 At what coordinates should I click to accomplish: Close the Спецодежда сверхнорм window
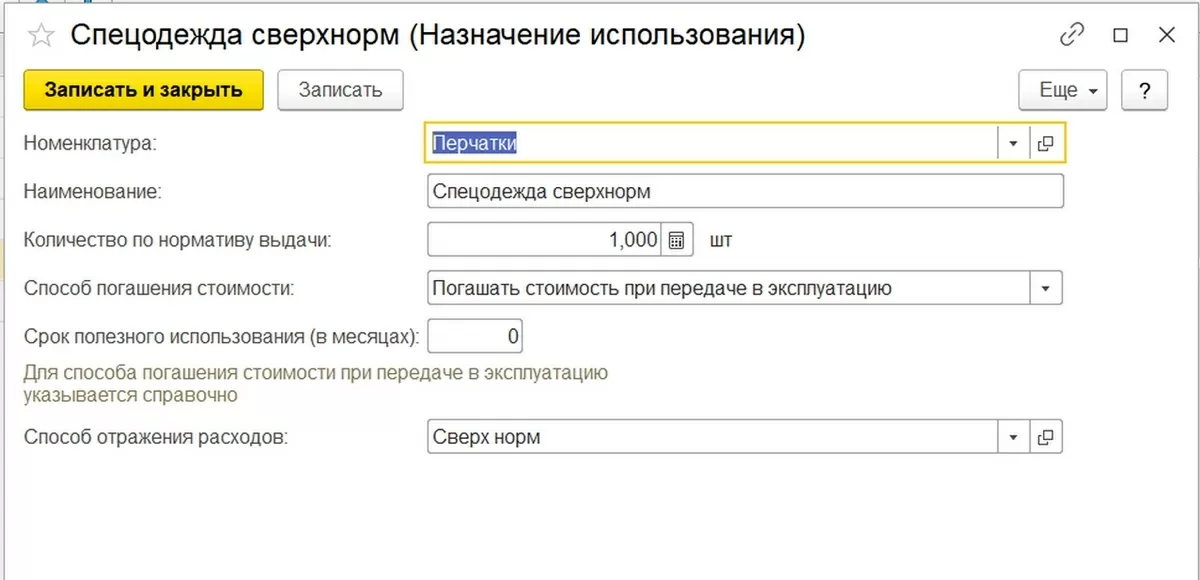(x=1166, y=35)
